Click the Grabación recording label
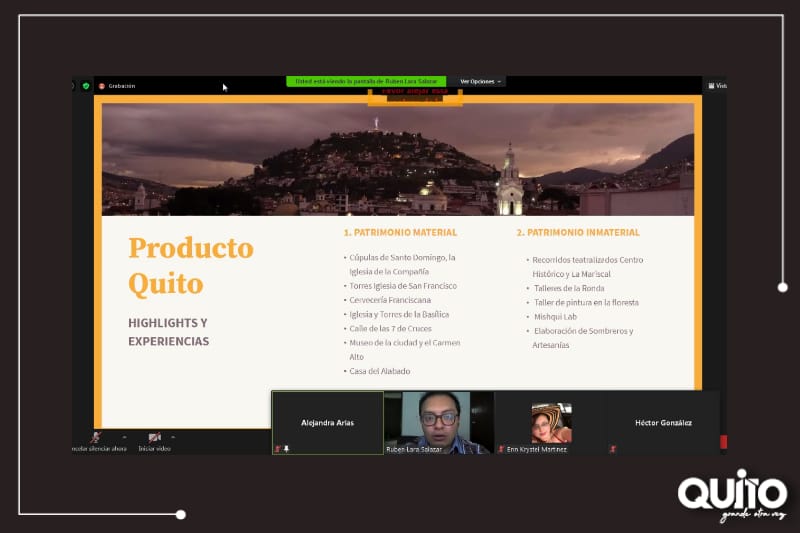This screenshot has height=533, width=800. coord(122,86)
